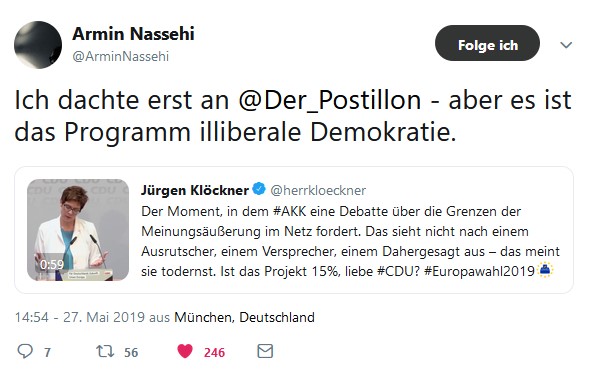Image resolution: width=599 pixels, height=379 pixels.
Task: Click the @ArminNassehi handle
Action: tap(120, 56)
